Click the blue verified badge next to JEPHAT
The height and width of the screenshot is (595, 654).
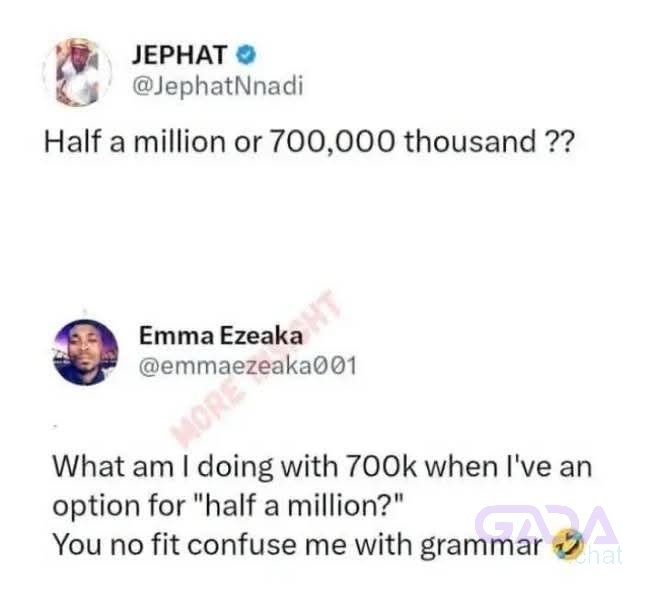click(246, 55)
